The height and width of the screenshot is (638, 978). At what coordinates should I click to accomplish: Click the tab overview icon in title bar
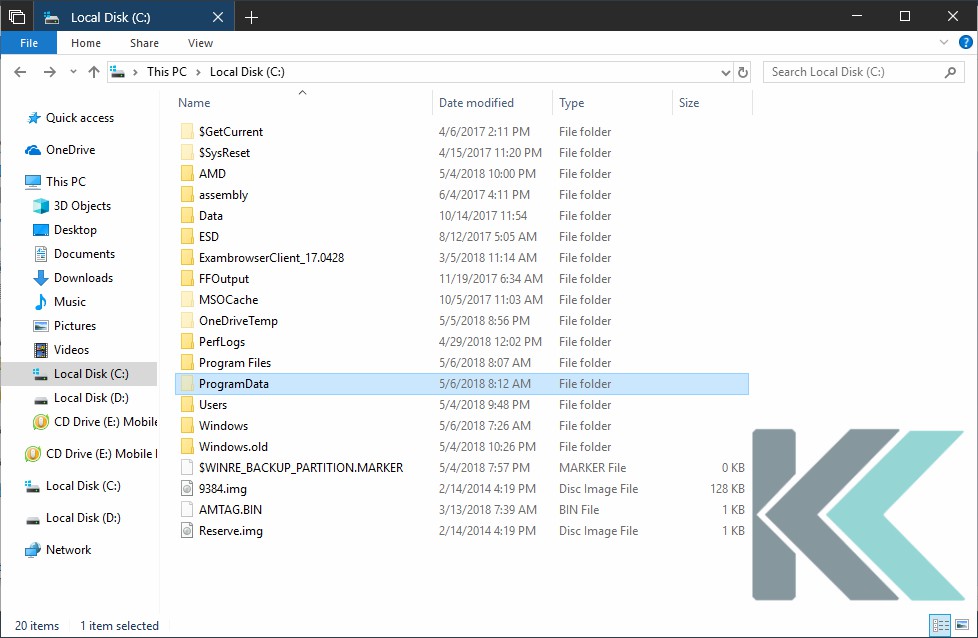click(x=17, y=17)
